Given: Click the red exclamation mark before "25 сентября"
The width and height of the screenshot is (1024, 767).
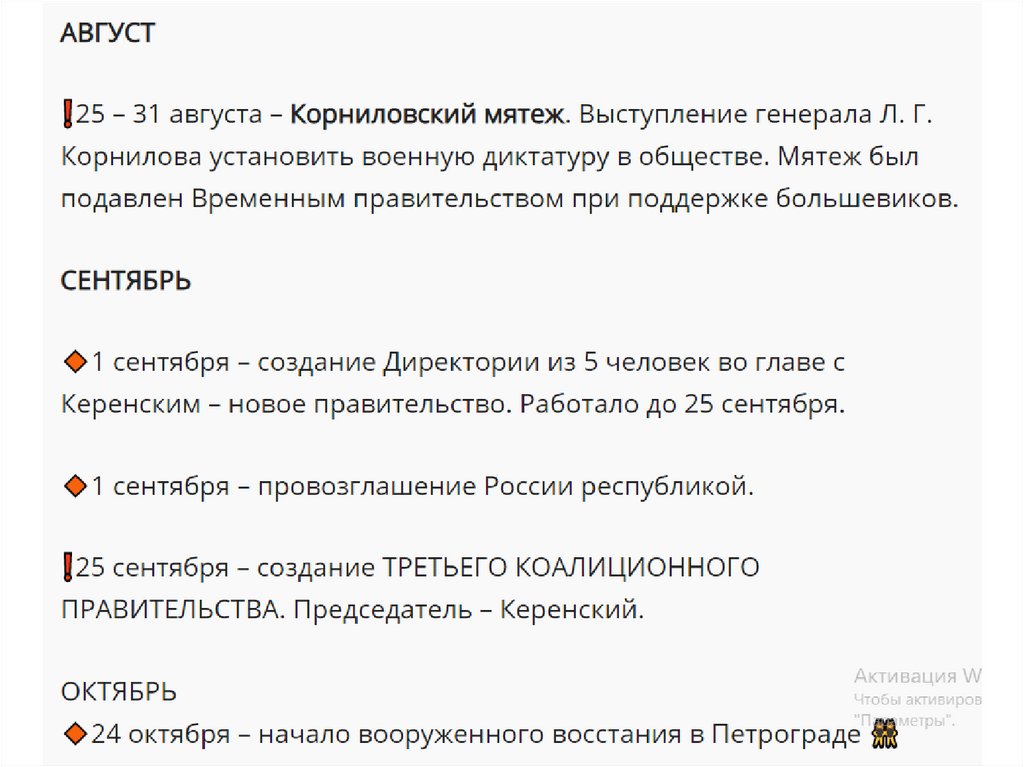Looking at the screenshot, I should (67, 568).
